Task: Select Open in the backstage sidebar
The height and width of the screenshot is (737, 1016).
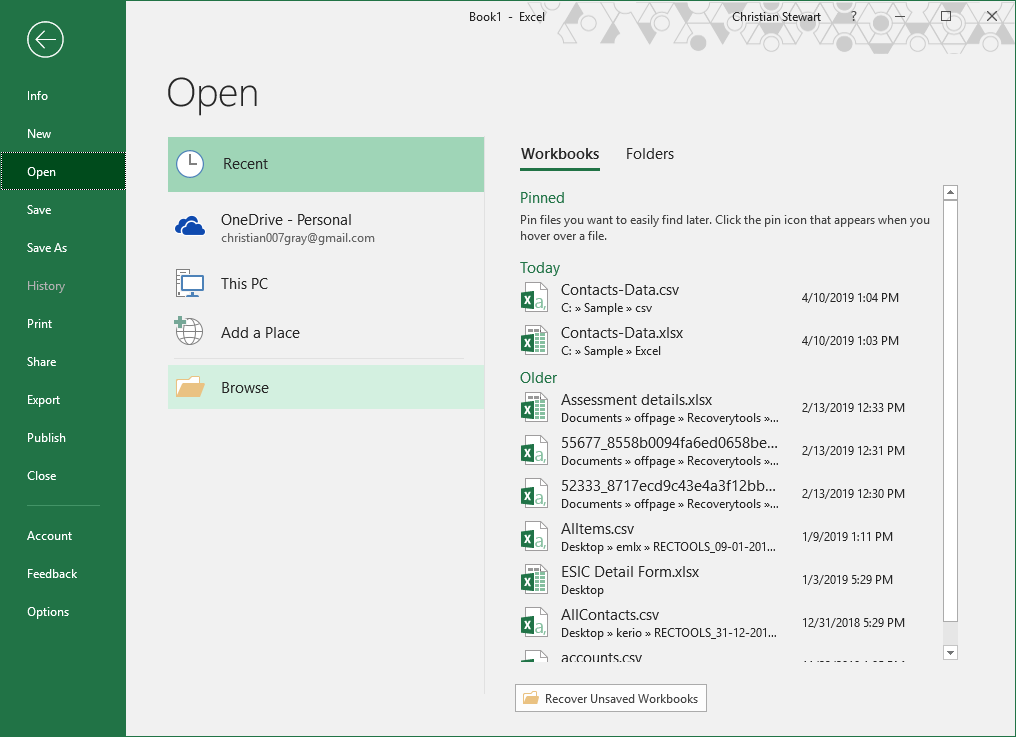Action: [63, 171]
